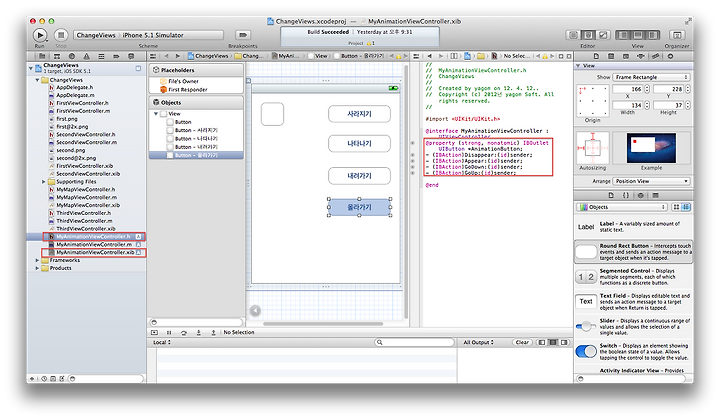Collapse the ChangeViews group folder
This screenshot has width=720, height=420.
point(37,80)
